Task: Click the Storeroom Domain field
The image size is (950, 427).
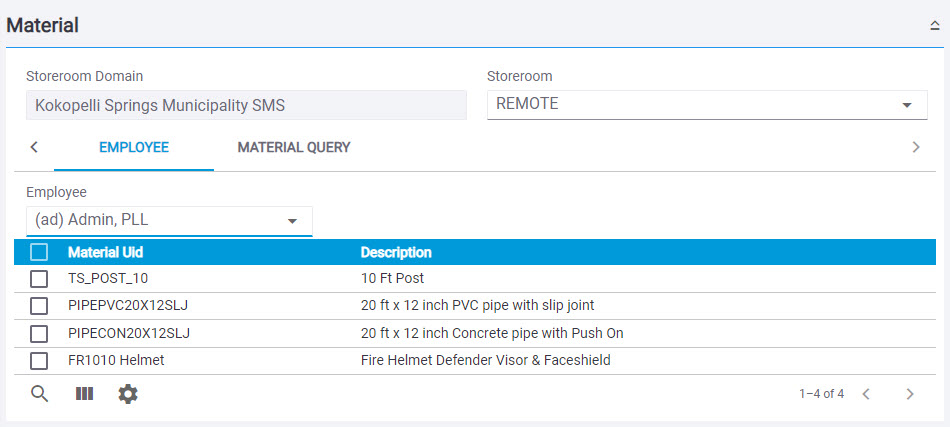Action: click(246, 105)
